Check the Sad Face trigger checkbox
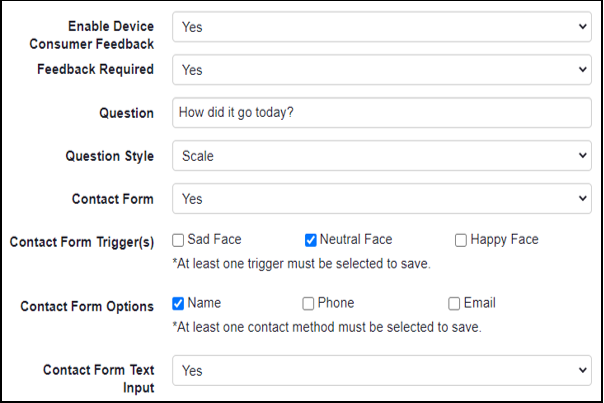The height and width of the screenshot is (403, 604). pos(178,240)
